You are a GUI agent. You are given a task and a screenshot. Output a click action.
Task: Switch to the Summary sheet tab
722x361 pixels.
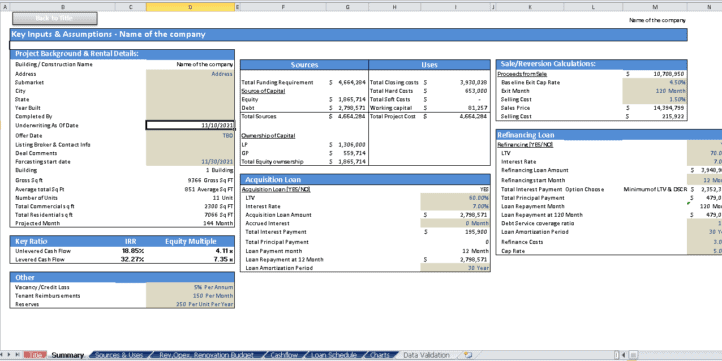[x=68, y=355]
